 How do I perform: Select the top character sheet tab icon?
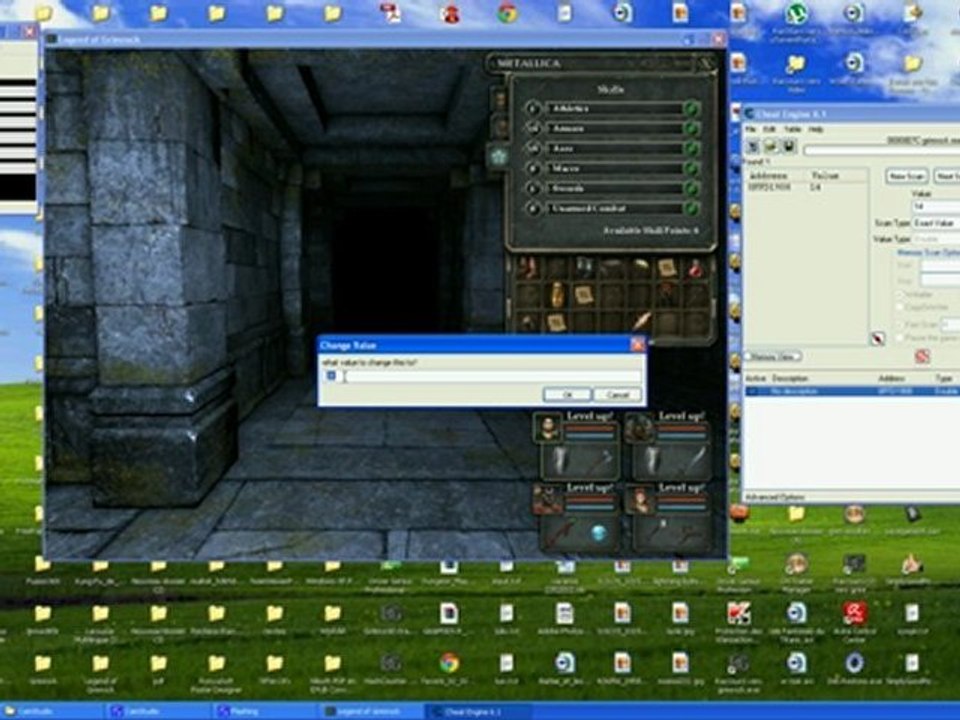pos(500,99)
